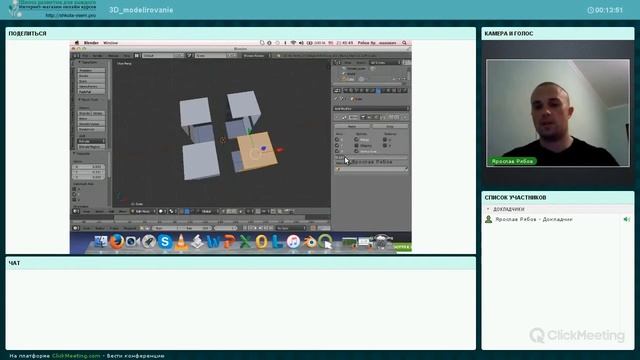The image size is (640, 360).
Task: Open the Window menu in Mac menu bar
Action: point(111,43)
